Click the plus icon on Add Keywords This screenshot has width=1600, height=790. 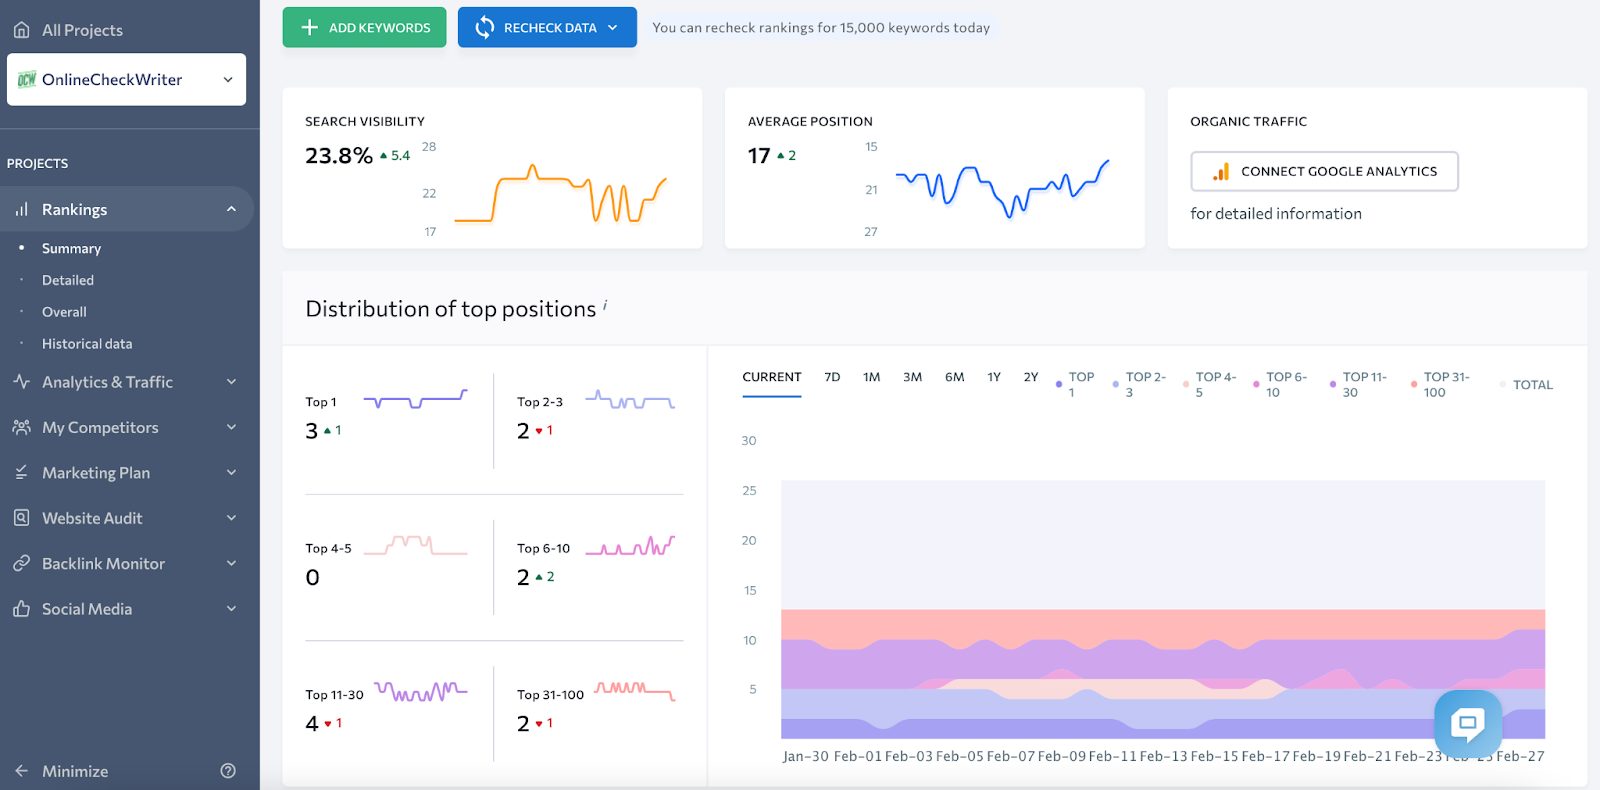pyautogui.click(x=310, y=28)
